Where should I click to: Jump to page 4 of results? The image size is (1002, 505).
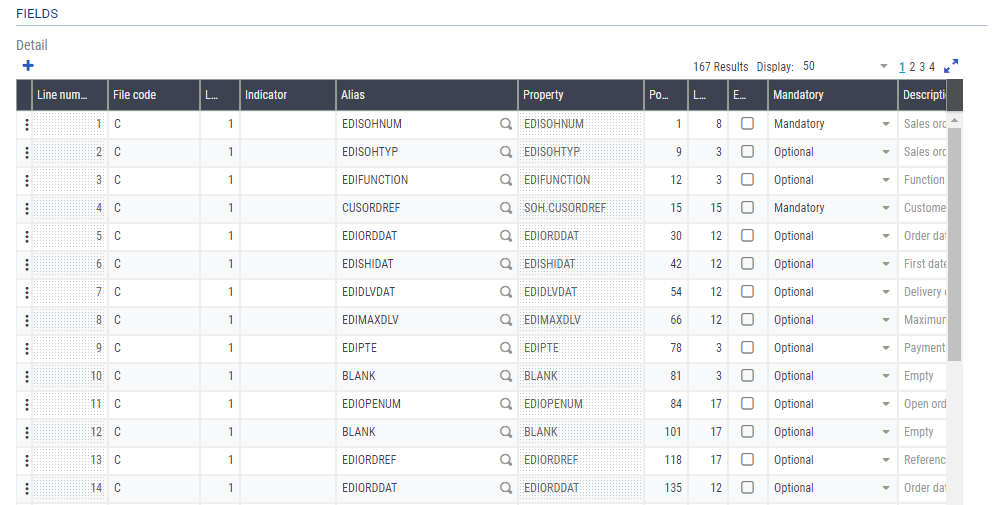point(932,67)
